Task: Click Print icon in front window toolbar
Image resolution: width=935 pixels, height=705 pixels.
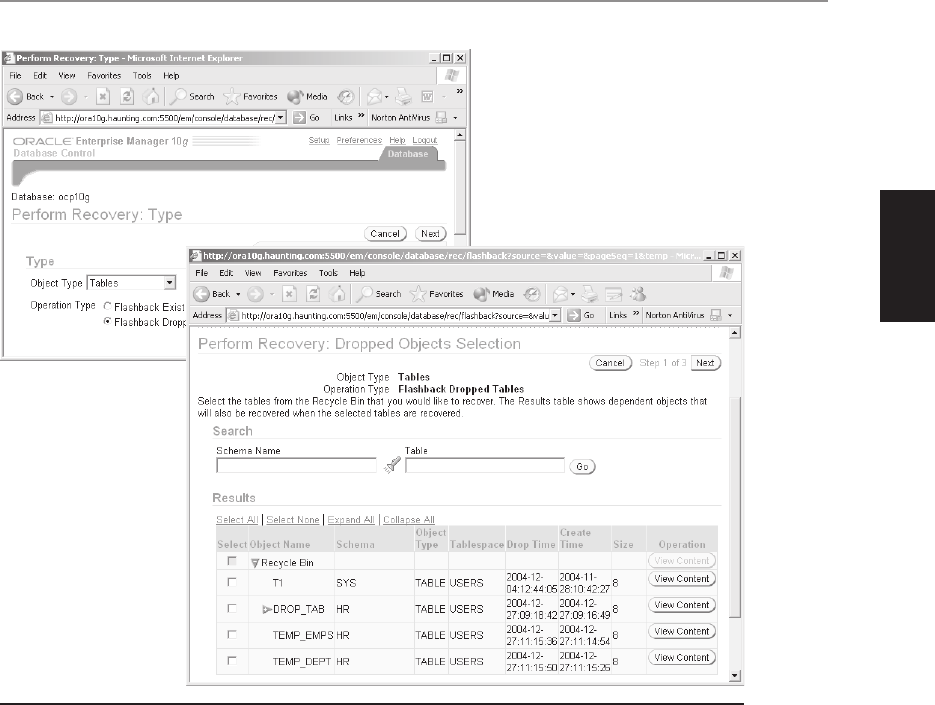Action: [x=589, y=294]
